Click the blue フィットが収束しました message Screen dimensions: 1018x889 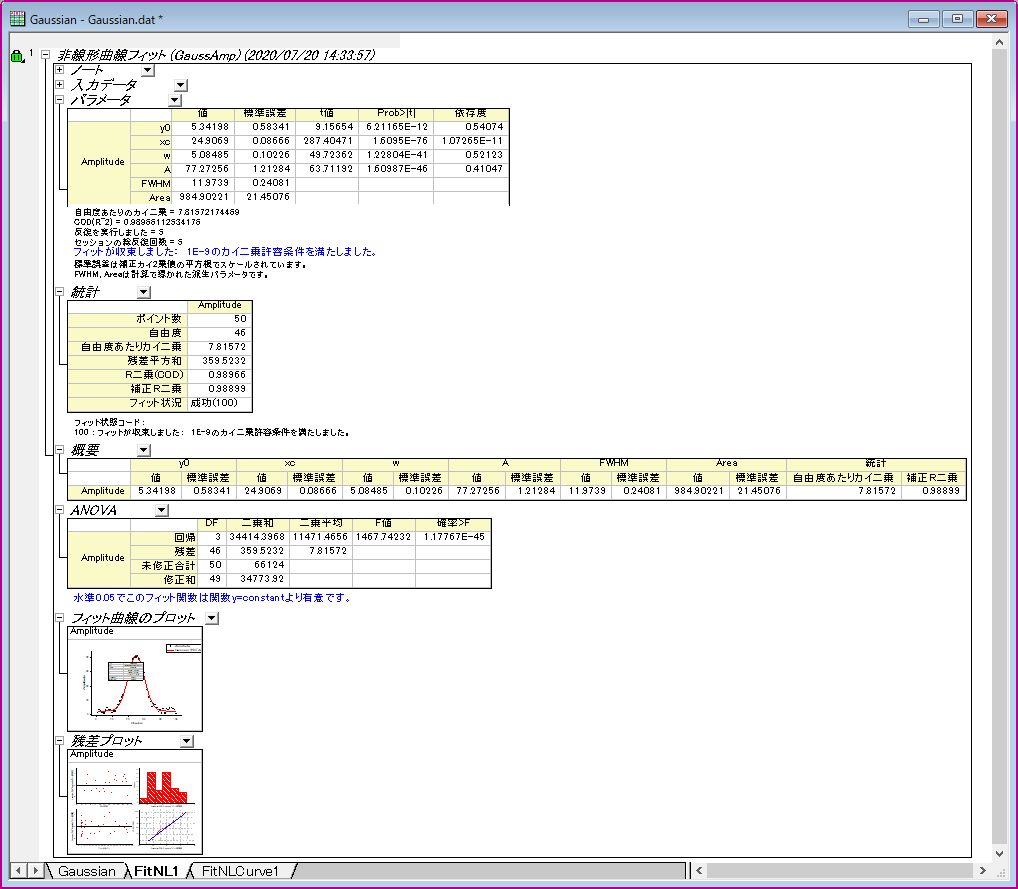coord(225,252)
